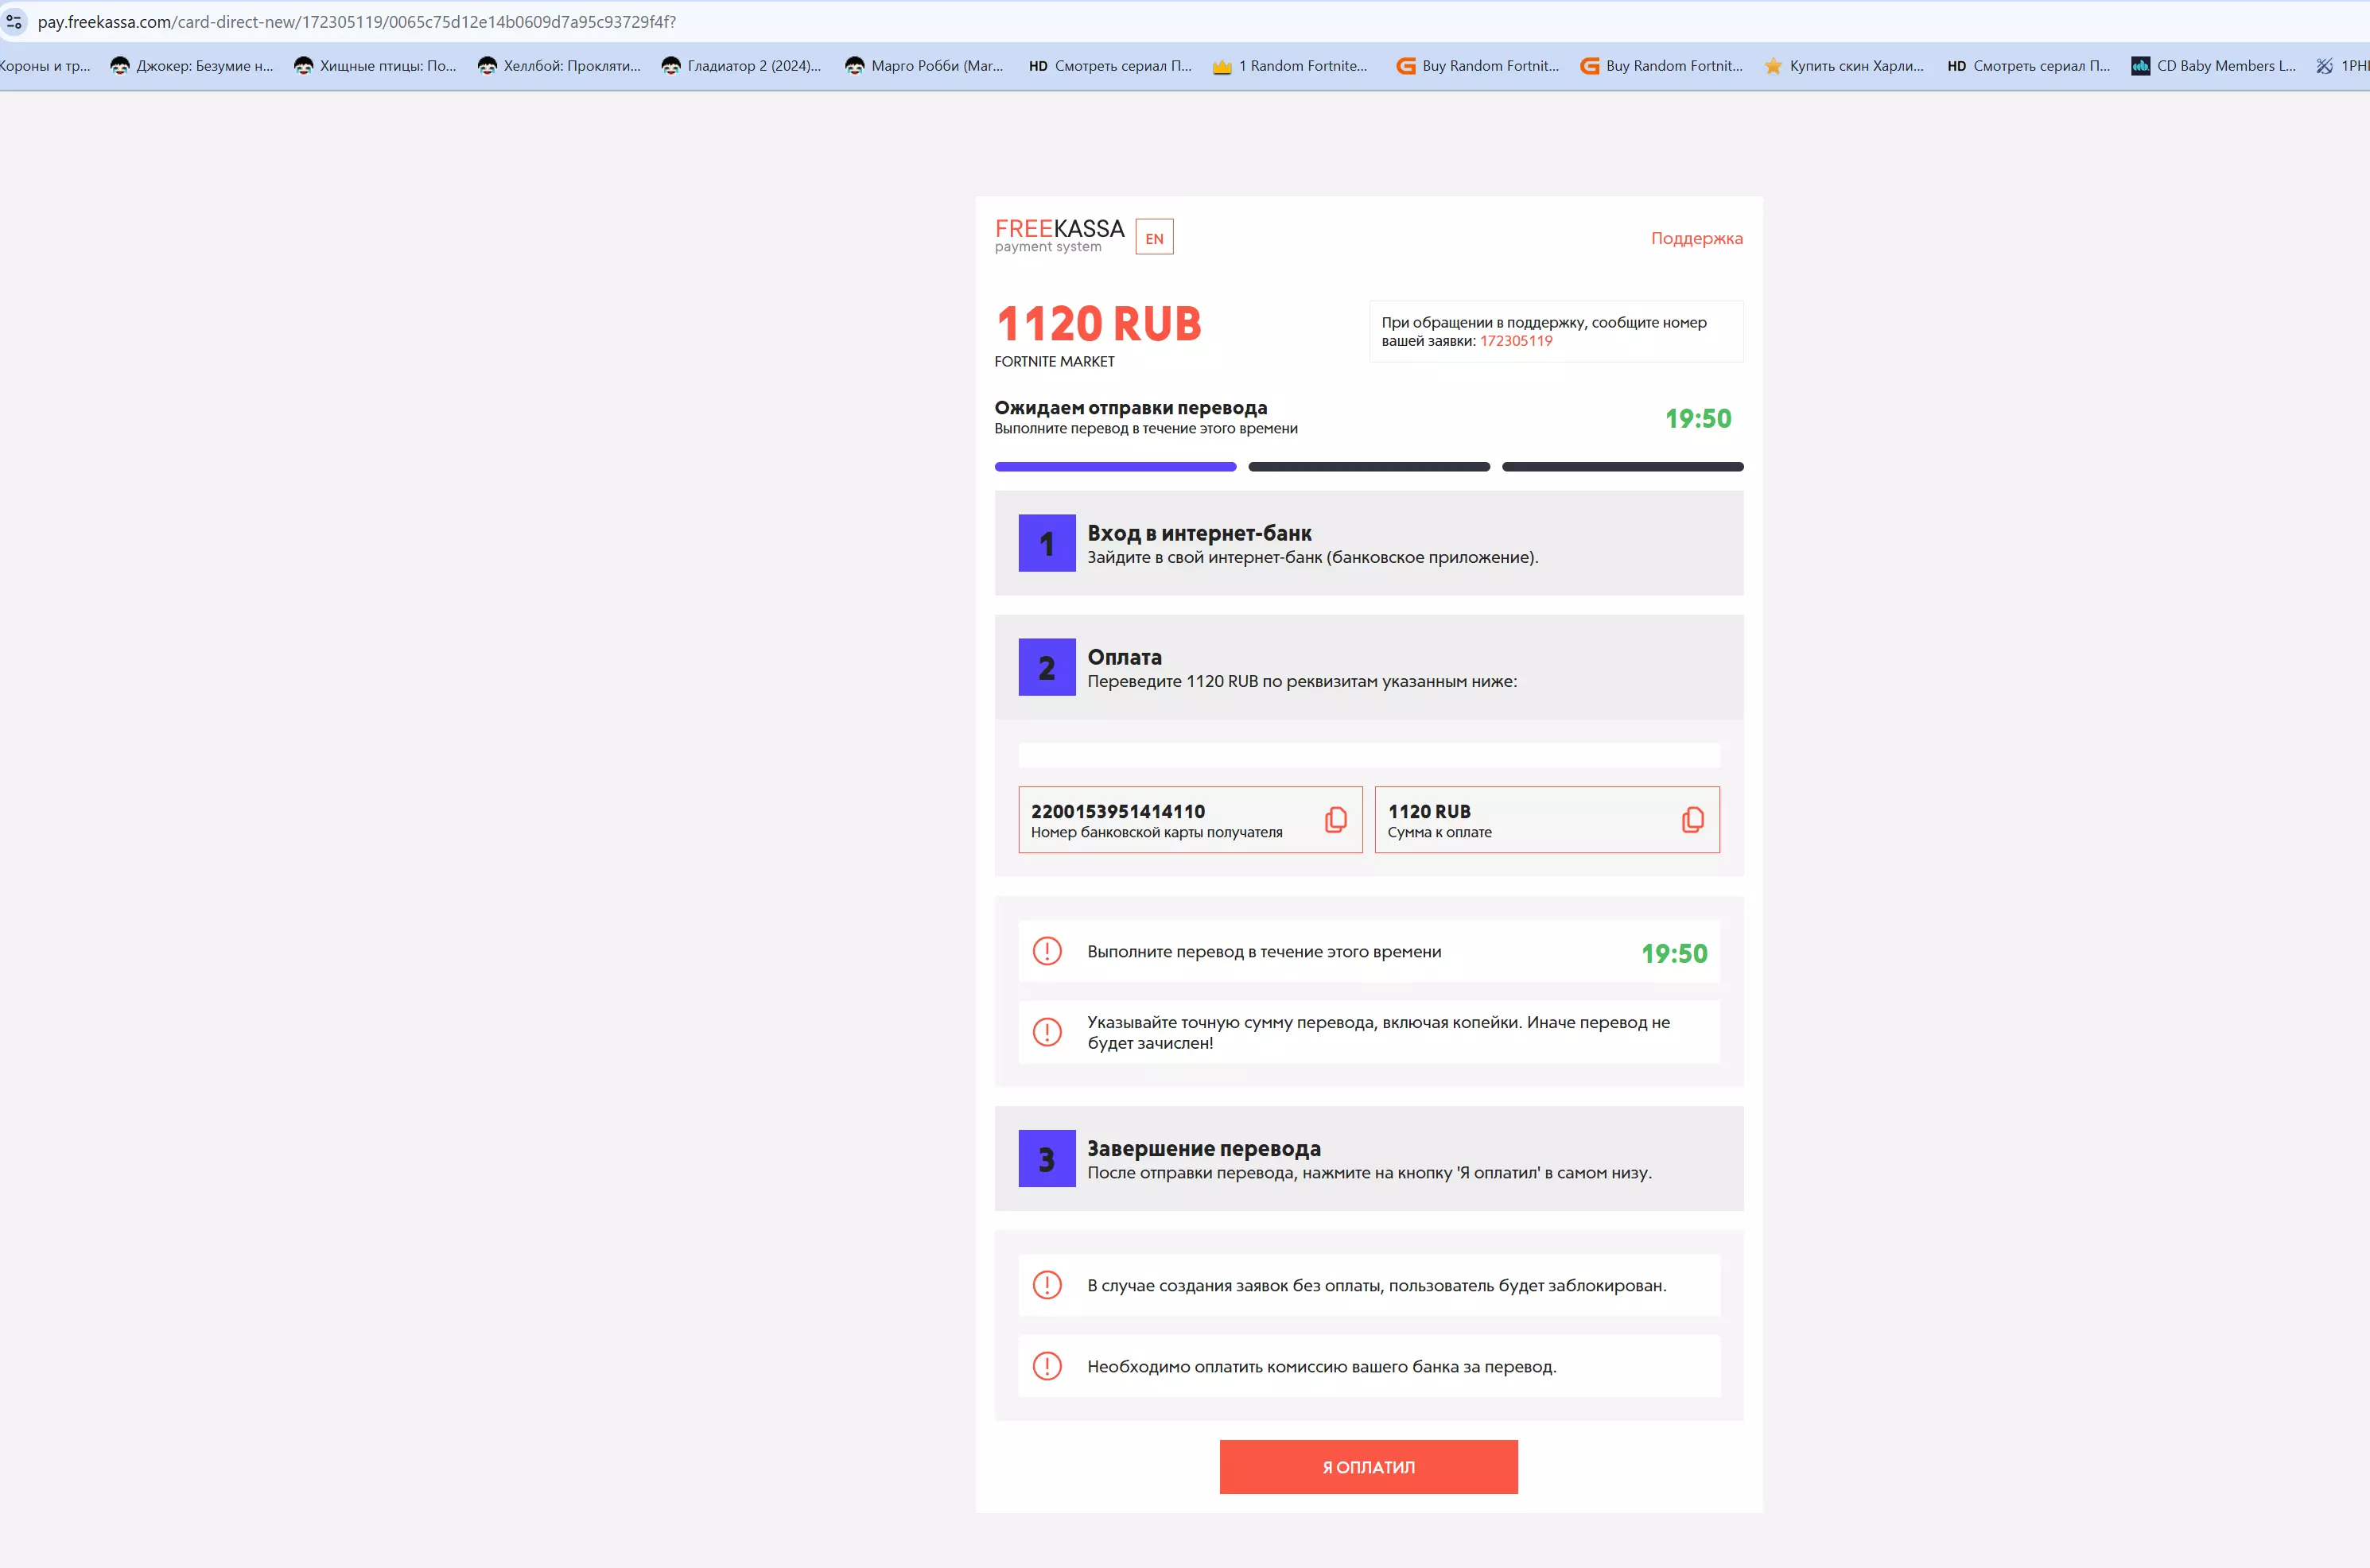Image resolution: width=2370 pixels, height=1568 pixels.
Task: Click card number 2200153951414110
Action: 1118,811
